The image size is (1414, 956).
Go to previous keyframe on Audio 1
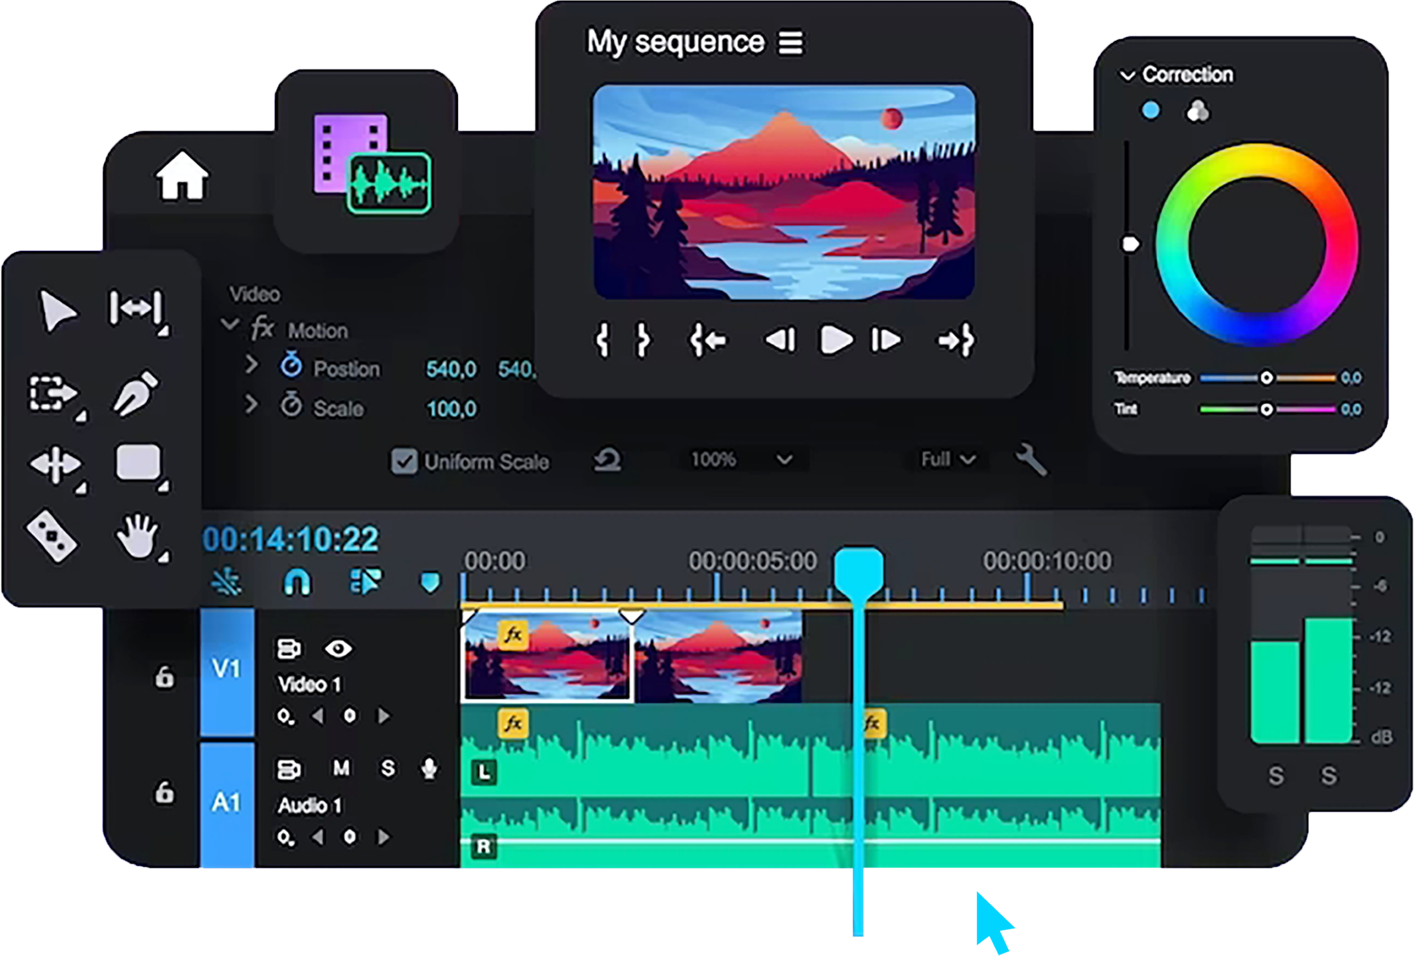point(317,837)
